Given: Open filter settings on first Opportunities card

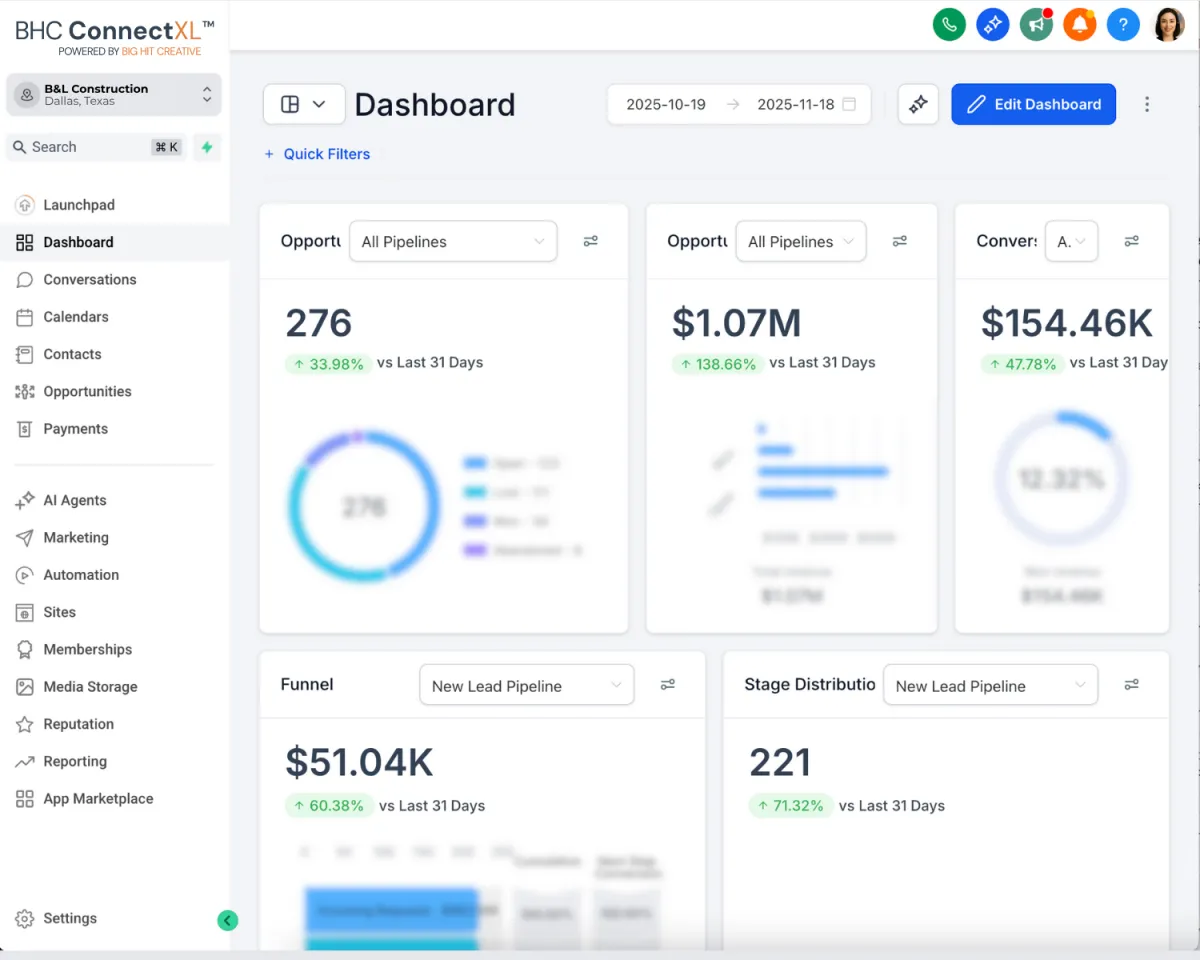Looking at the screenshot, I should point(591,241).
